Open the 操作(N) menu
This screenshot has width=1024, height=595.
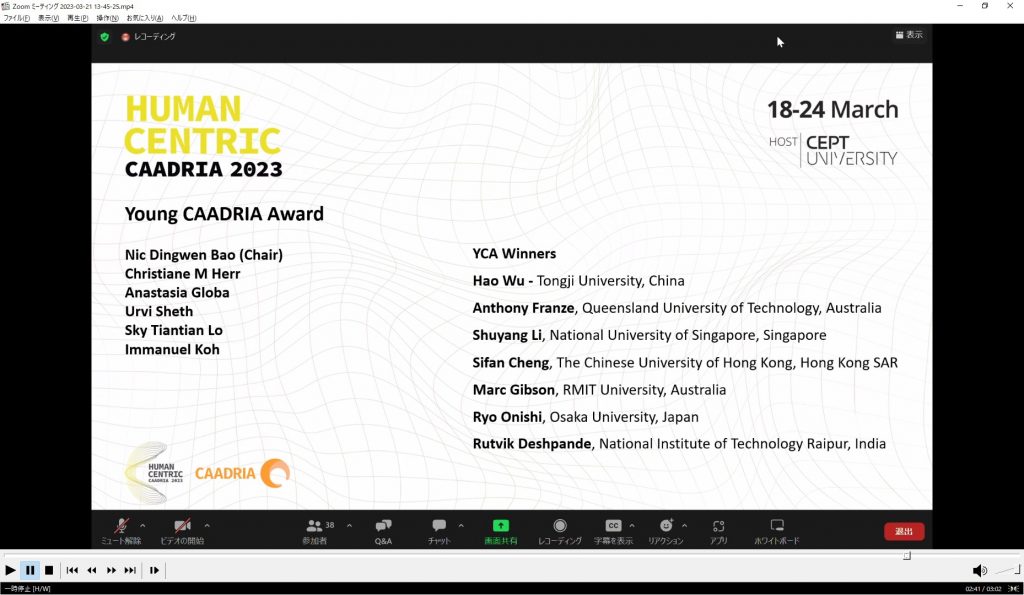point(107,18)
